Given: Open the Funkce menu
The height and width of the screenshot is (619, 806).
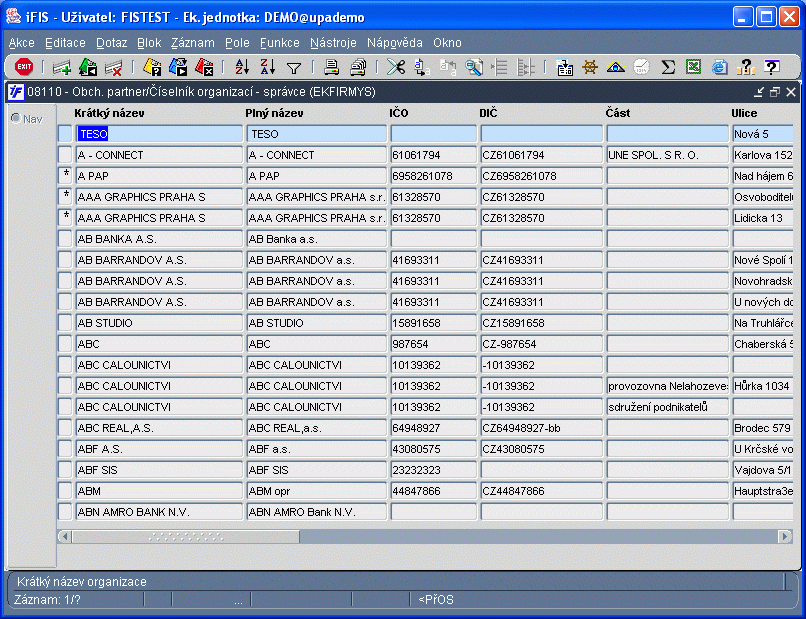Looking at the screenshot, I should click(x=280, y=43).
